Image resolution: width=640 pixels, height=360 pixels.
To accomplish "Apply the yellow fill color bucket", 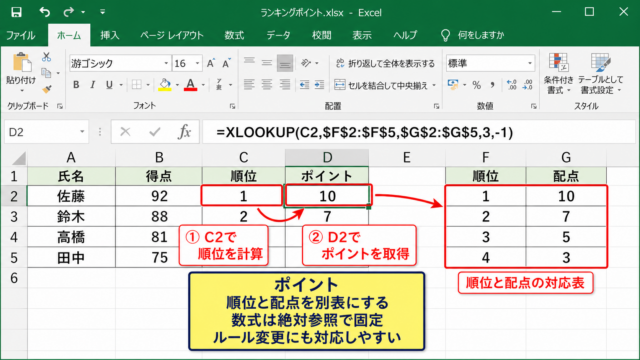I will pyautogui.click(x=165, y=85).
